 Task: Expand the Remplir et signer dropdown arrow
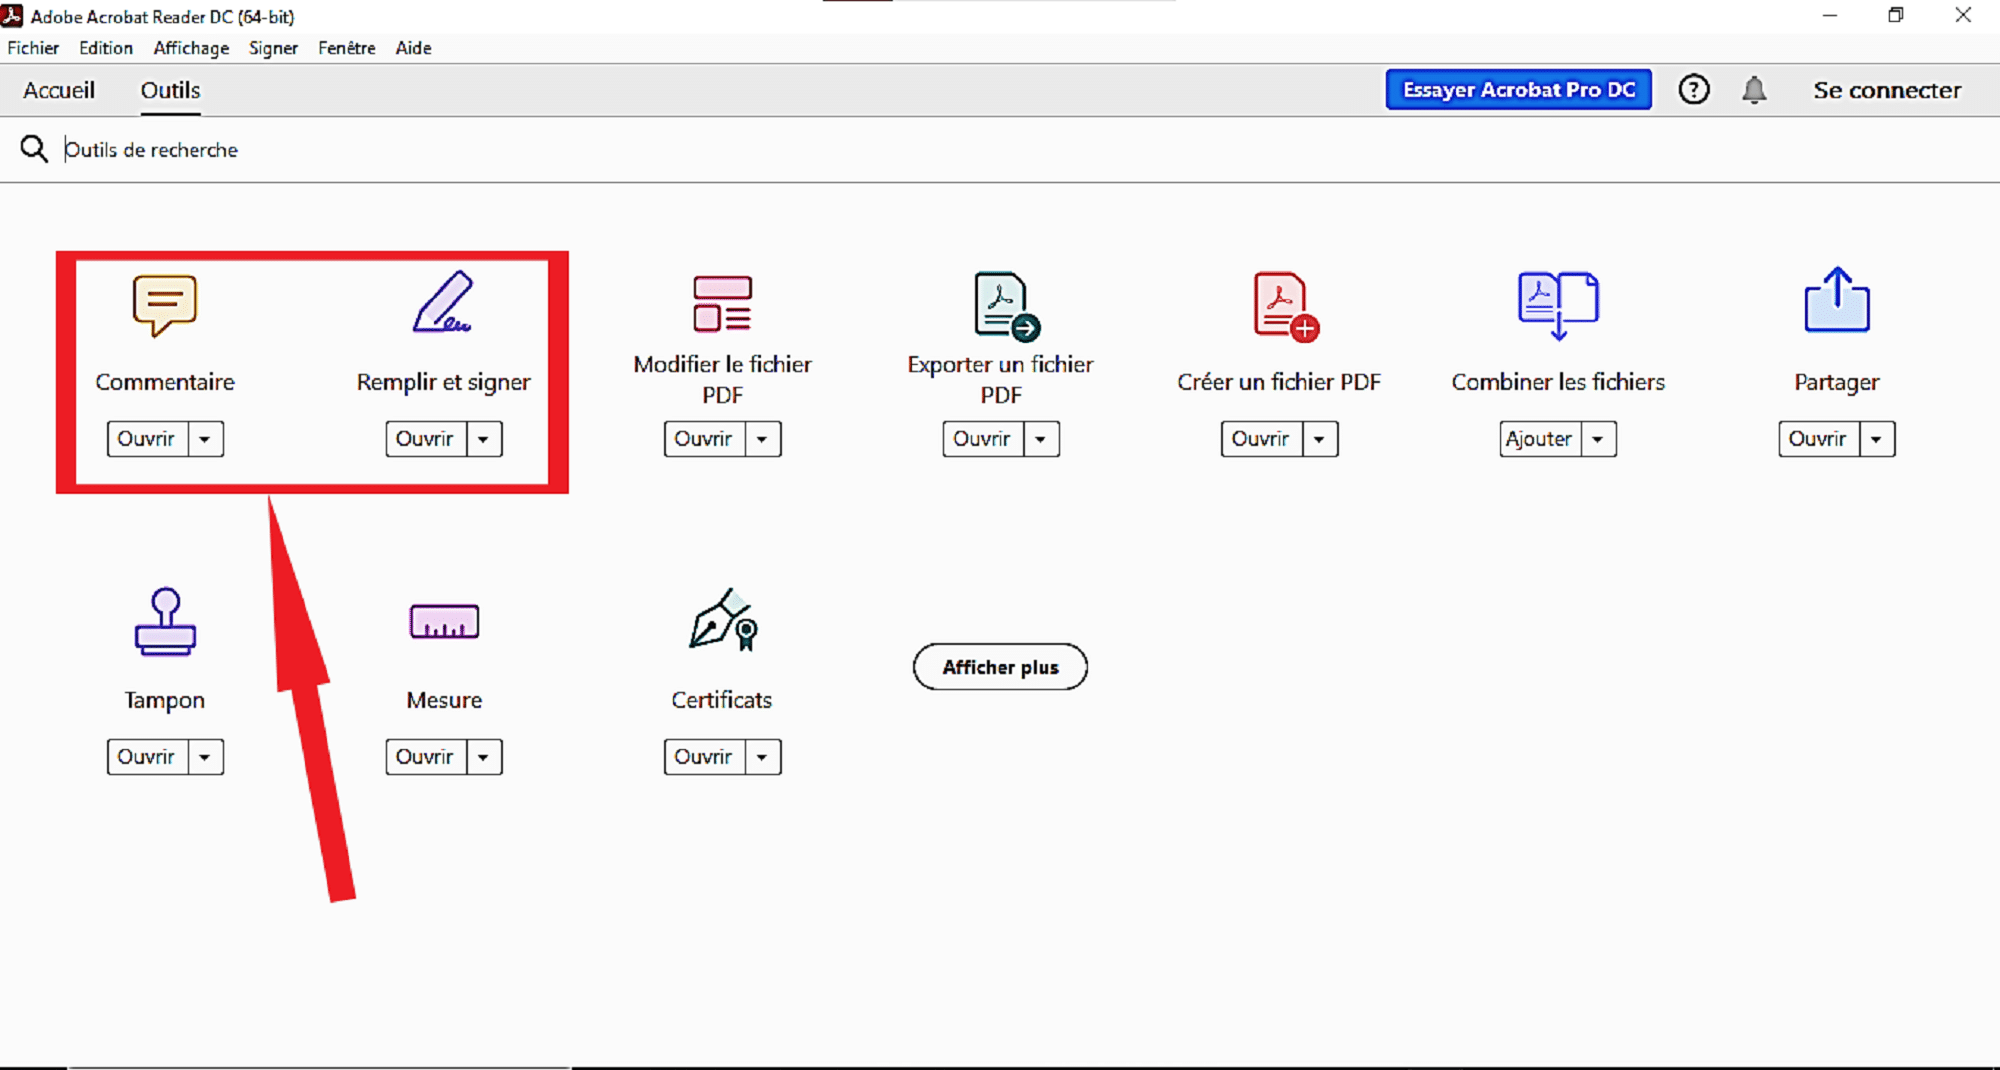tap(485, 439)
